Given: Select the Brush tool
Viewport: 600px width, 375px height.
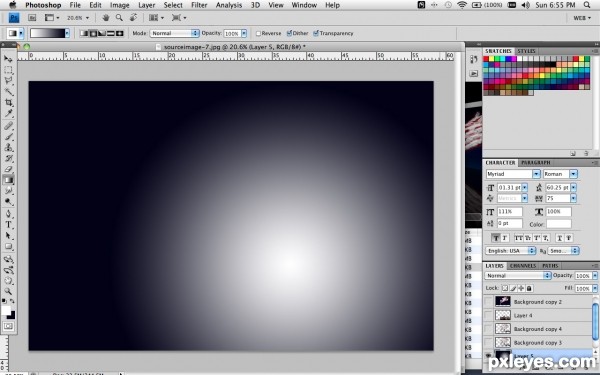Looking at the screenshot, I should tap(8, 137).
